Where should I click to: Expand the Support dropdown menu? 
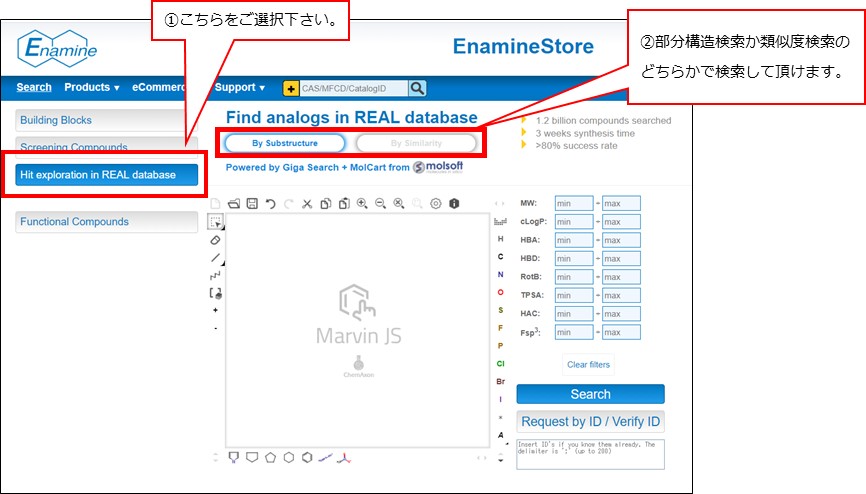(240, 87)
